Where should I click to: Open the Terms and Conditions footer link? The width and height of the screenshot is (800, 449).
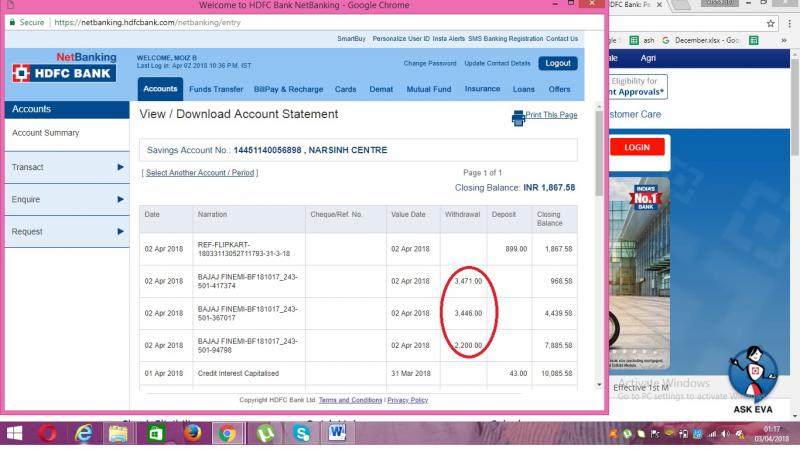point(351,400)
